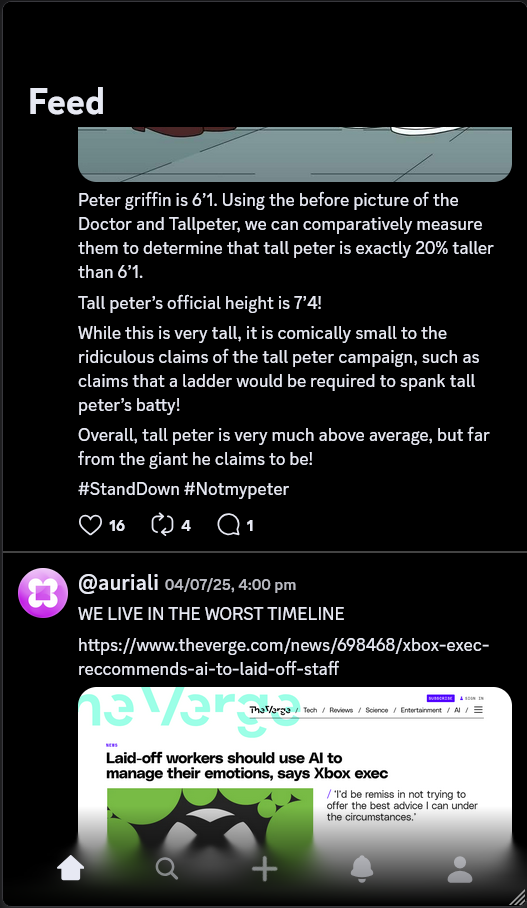View @auriali's avatar profile picture
Image resolution: width=527 pixels, height=908 pixels.
43,593
